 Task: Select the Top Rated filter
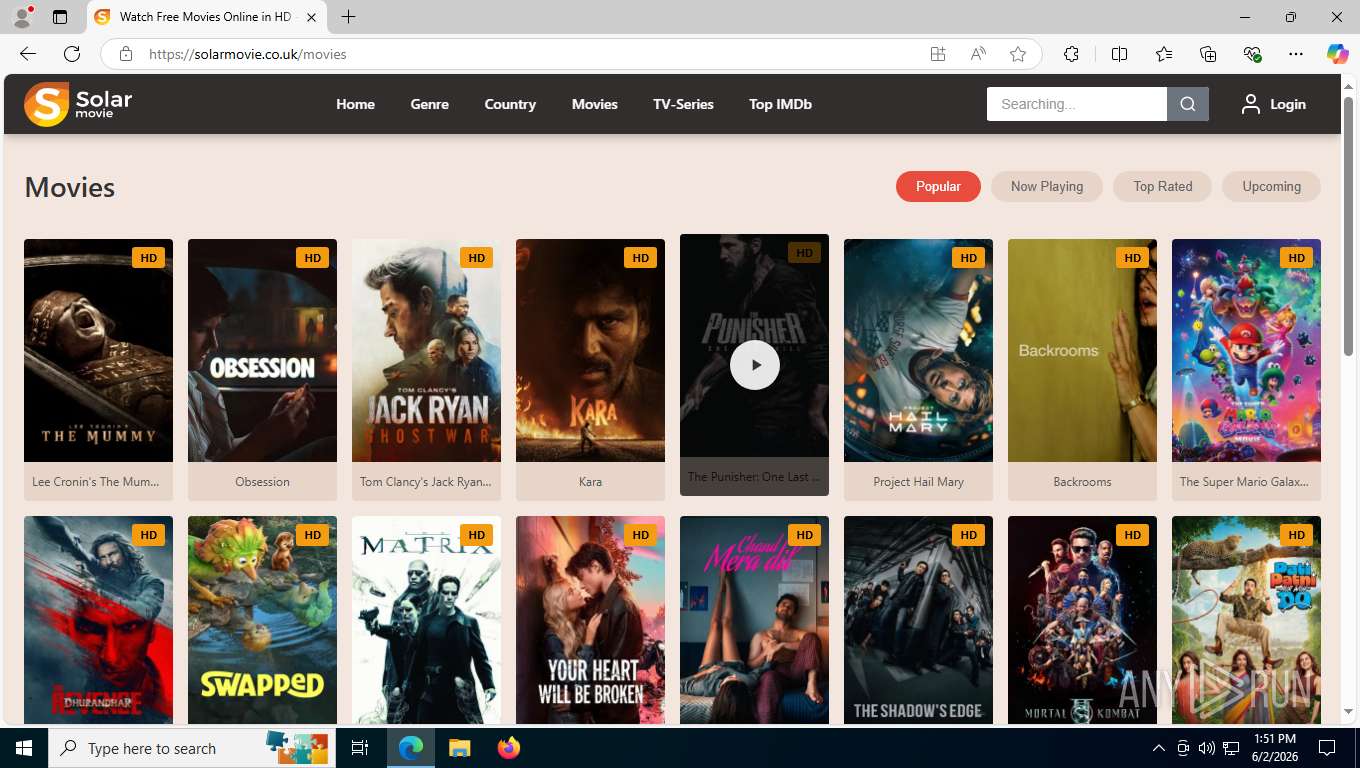(1162, 186)
